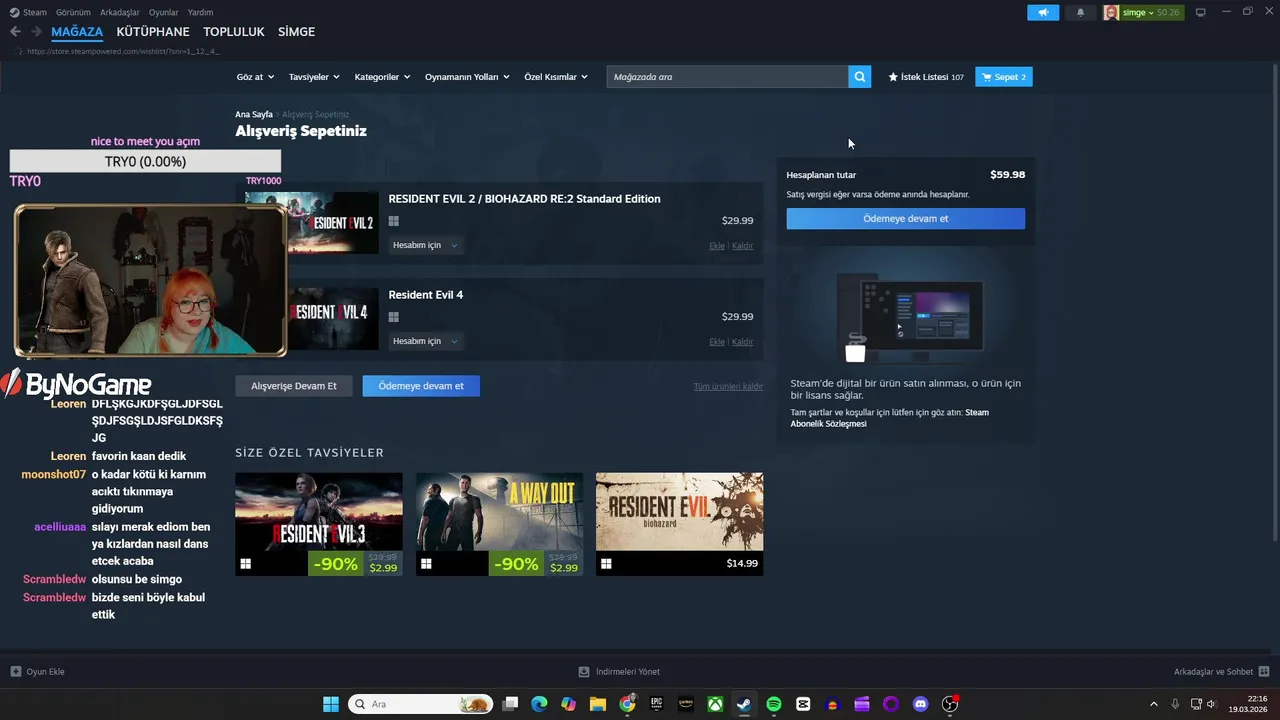Open OBS Studio from taskbar
Viewport: 1280px width, 720px height.
(x=950, y=704)
